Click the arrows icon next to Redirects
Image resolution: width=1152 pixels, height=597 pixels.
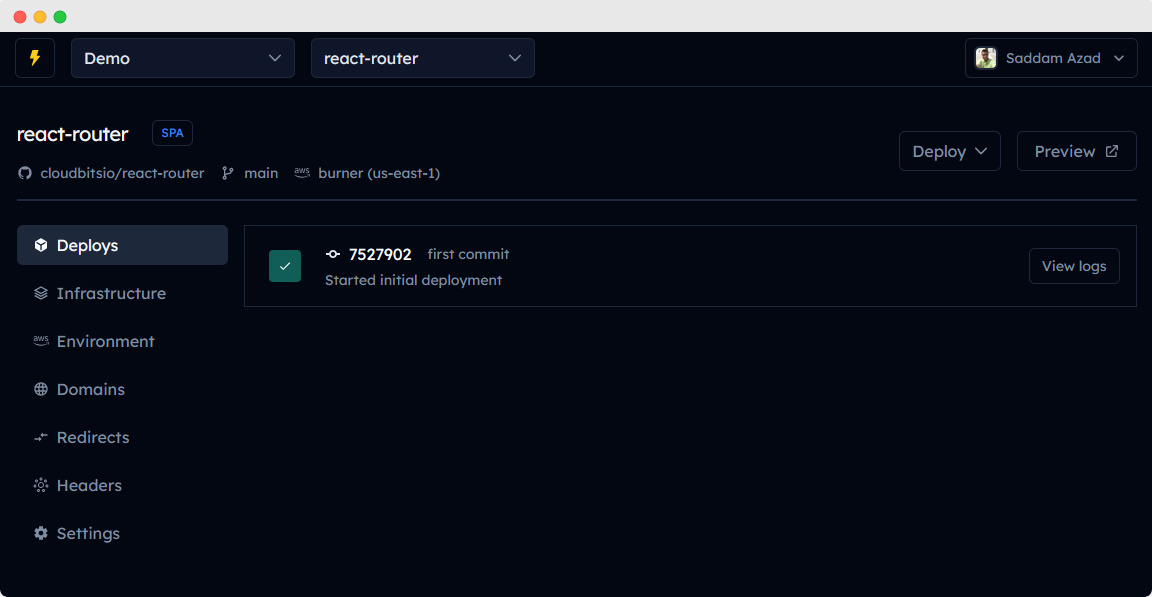40,437
